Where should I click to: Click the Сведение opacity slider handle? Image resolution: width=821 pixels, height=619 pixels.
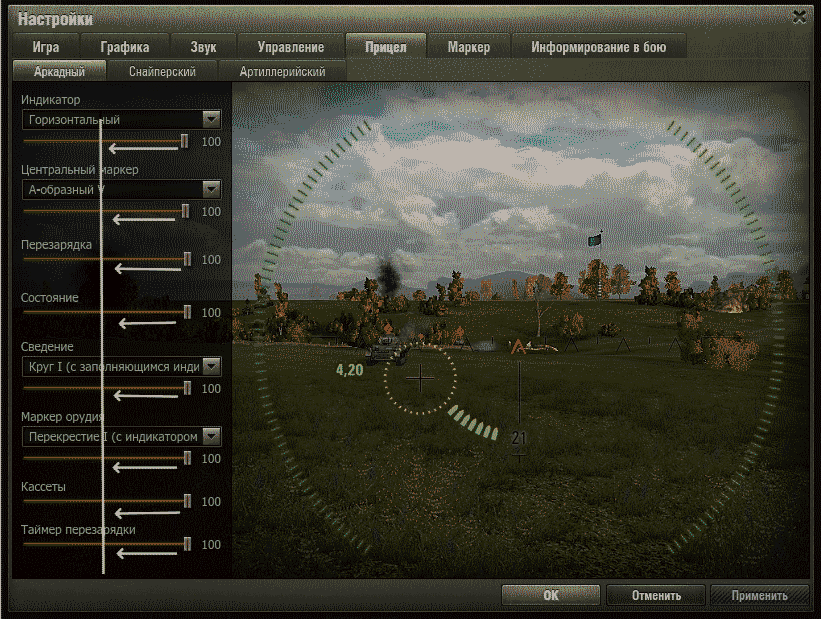pos(187,388)
